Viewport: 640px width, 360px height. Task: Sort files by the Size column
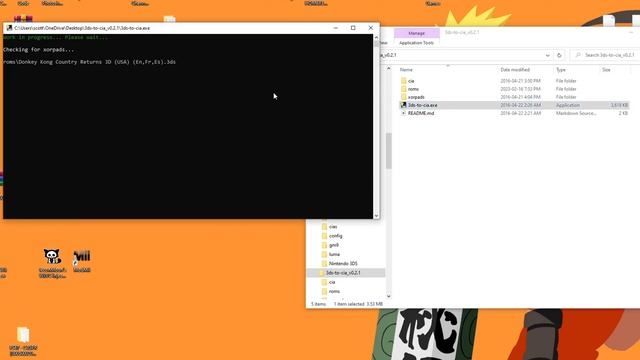[x=607, y=70]
